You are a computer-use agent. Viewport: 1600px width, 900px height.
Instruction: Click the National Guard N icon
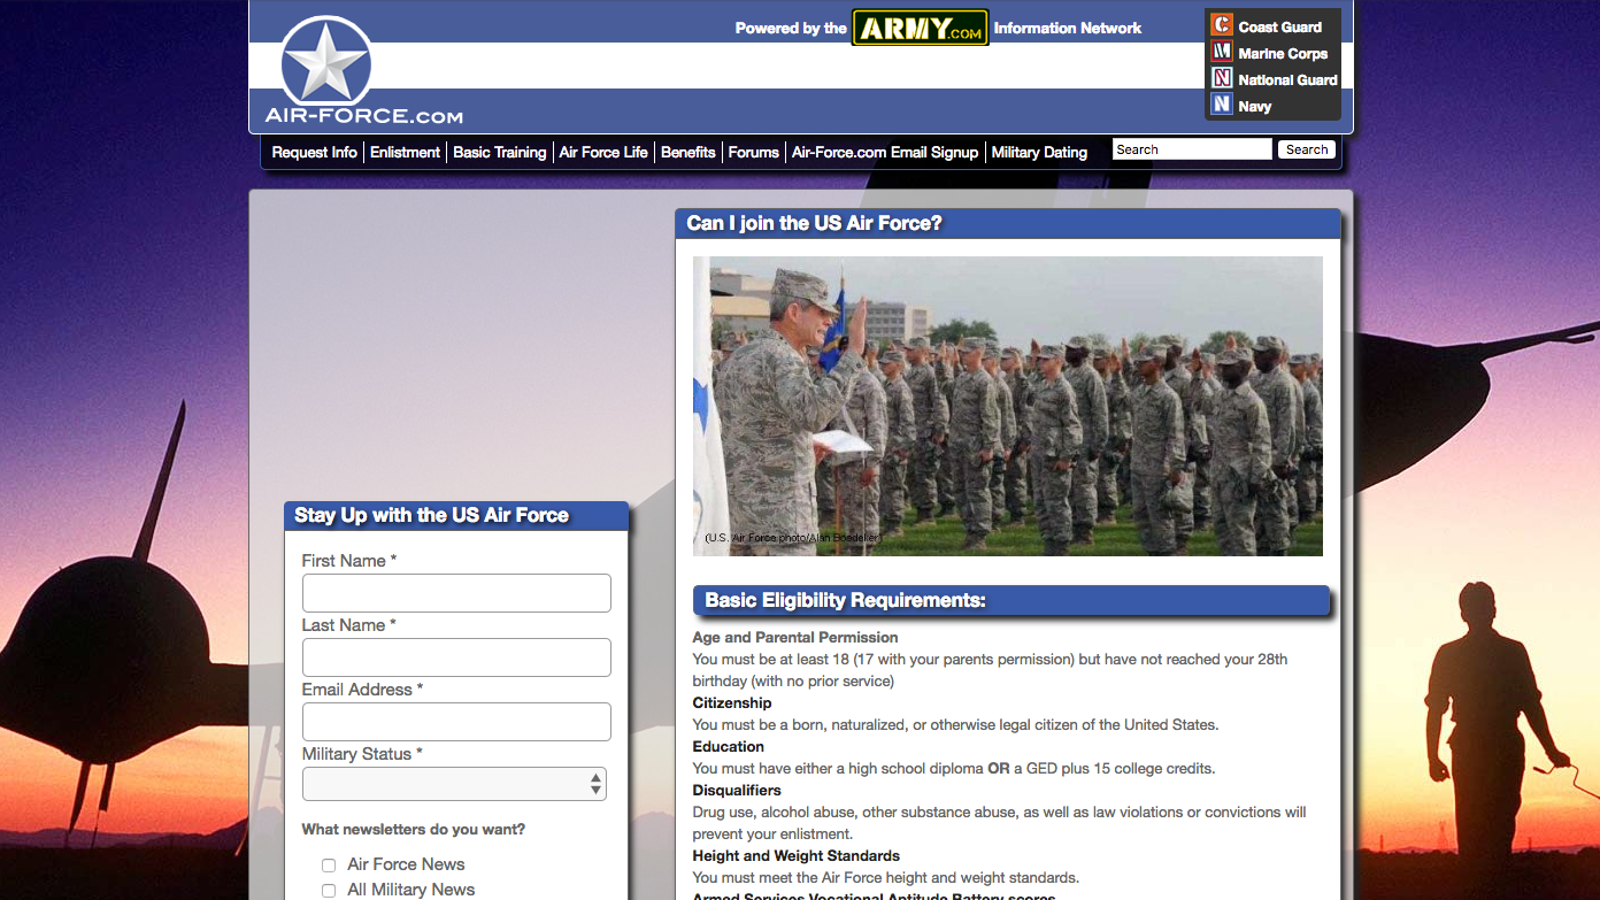pyautogui.click(x=1222, y=78)
